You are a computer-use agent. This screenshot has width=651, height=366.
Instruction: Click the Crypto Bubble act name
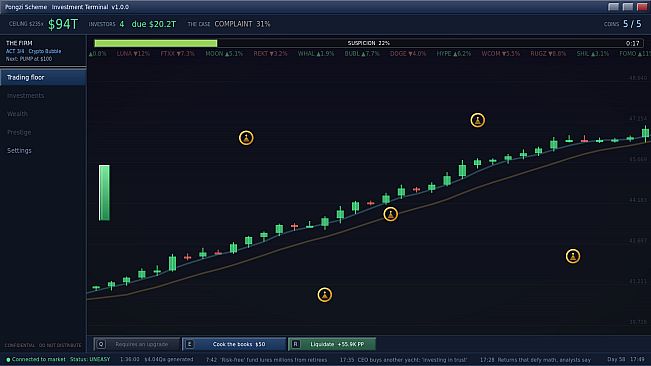(x=45, y=51)
